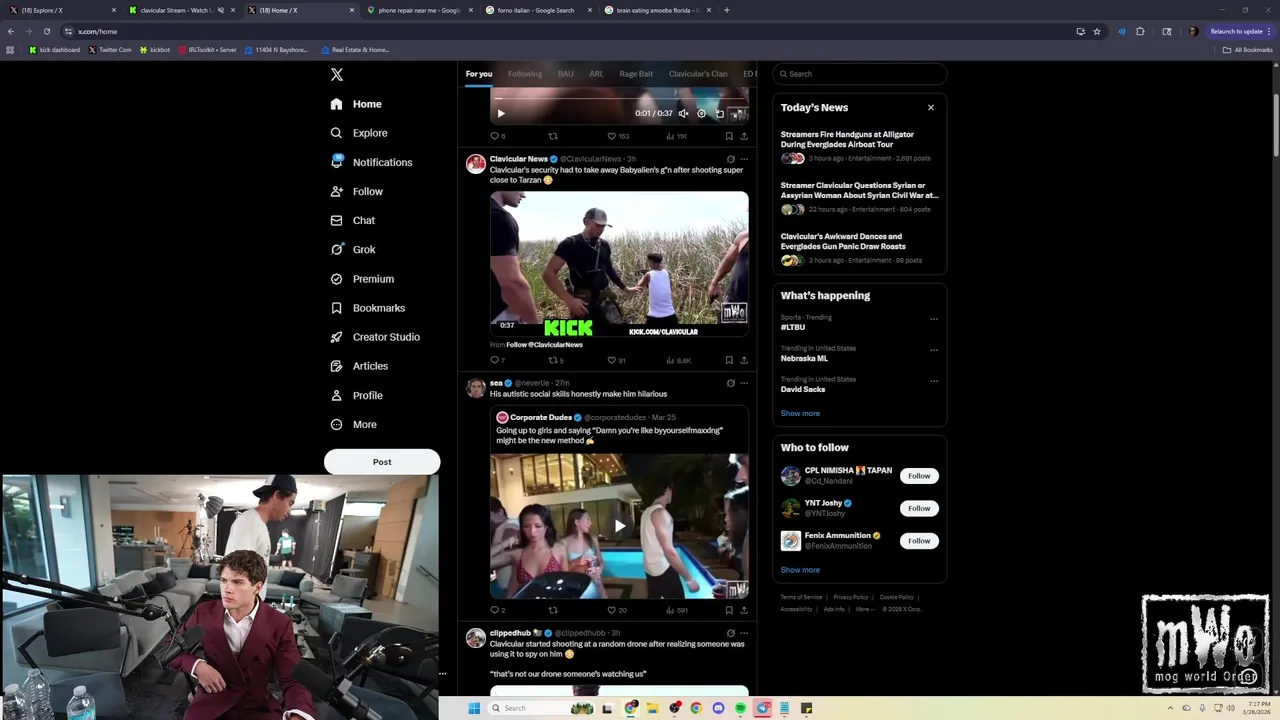Open the Explore page from sidebar

point(359,133)
